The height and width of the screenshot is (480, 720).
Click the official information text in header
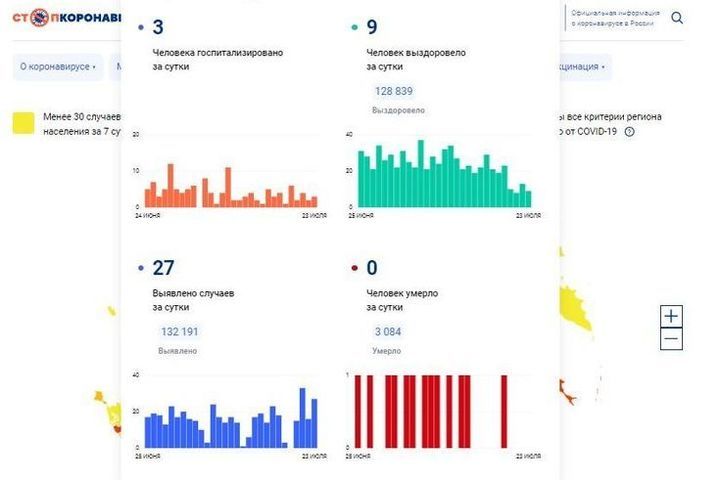[x=610, y=18]
